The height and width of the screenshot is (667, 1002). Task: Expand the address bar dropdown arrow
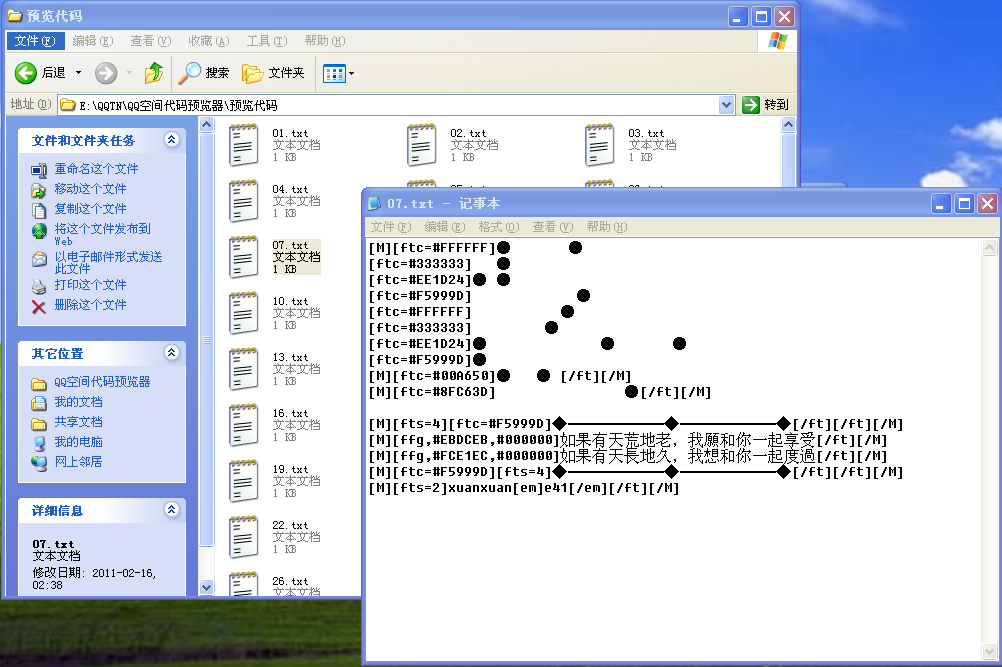pyautogui.click(x=726, y=105)
